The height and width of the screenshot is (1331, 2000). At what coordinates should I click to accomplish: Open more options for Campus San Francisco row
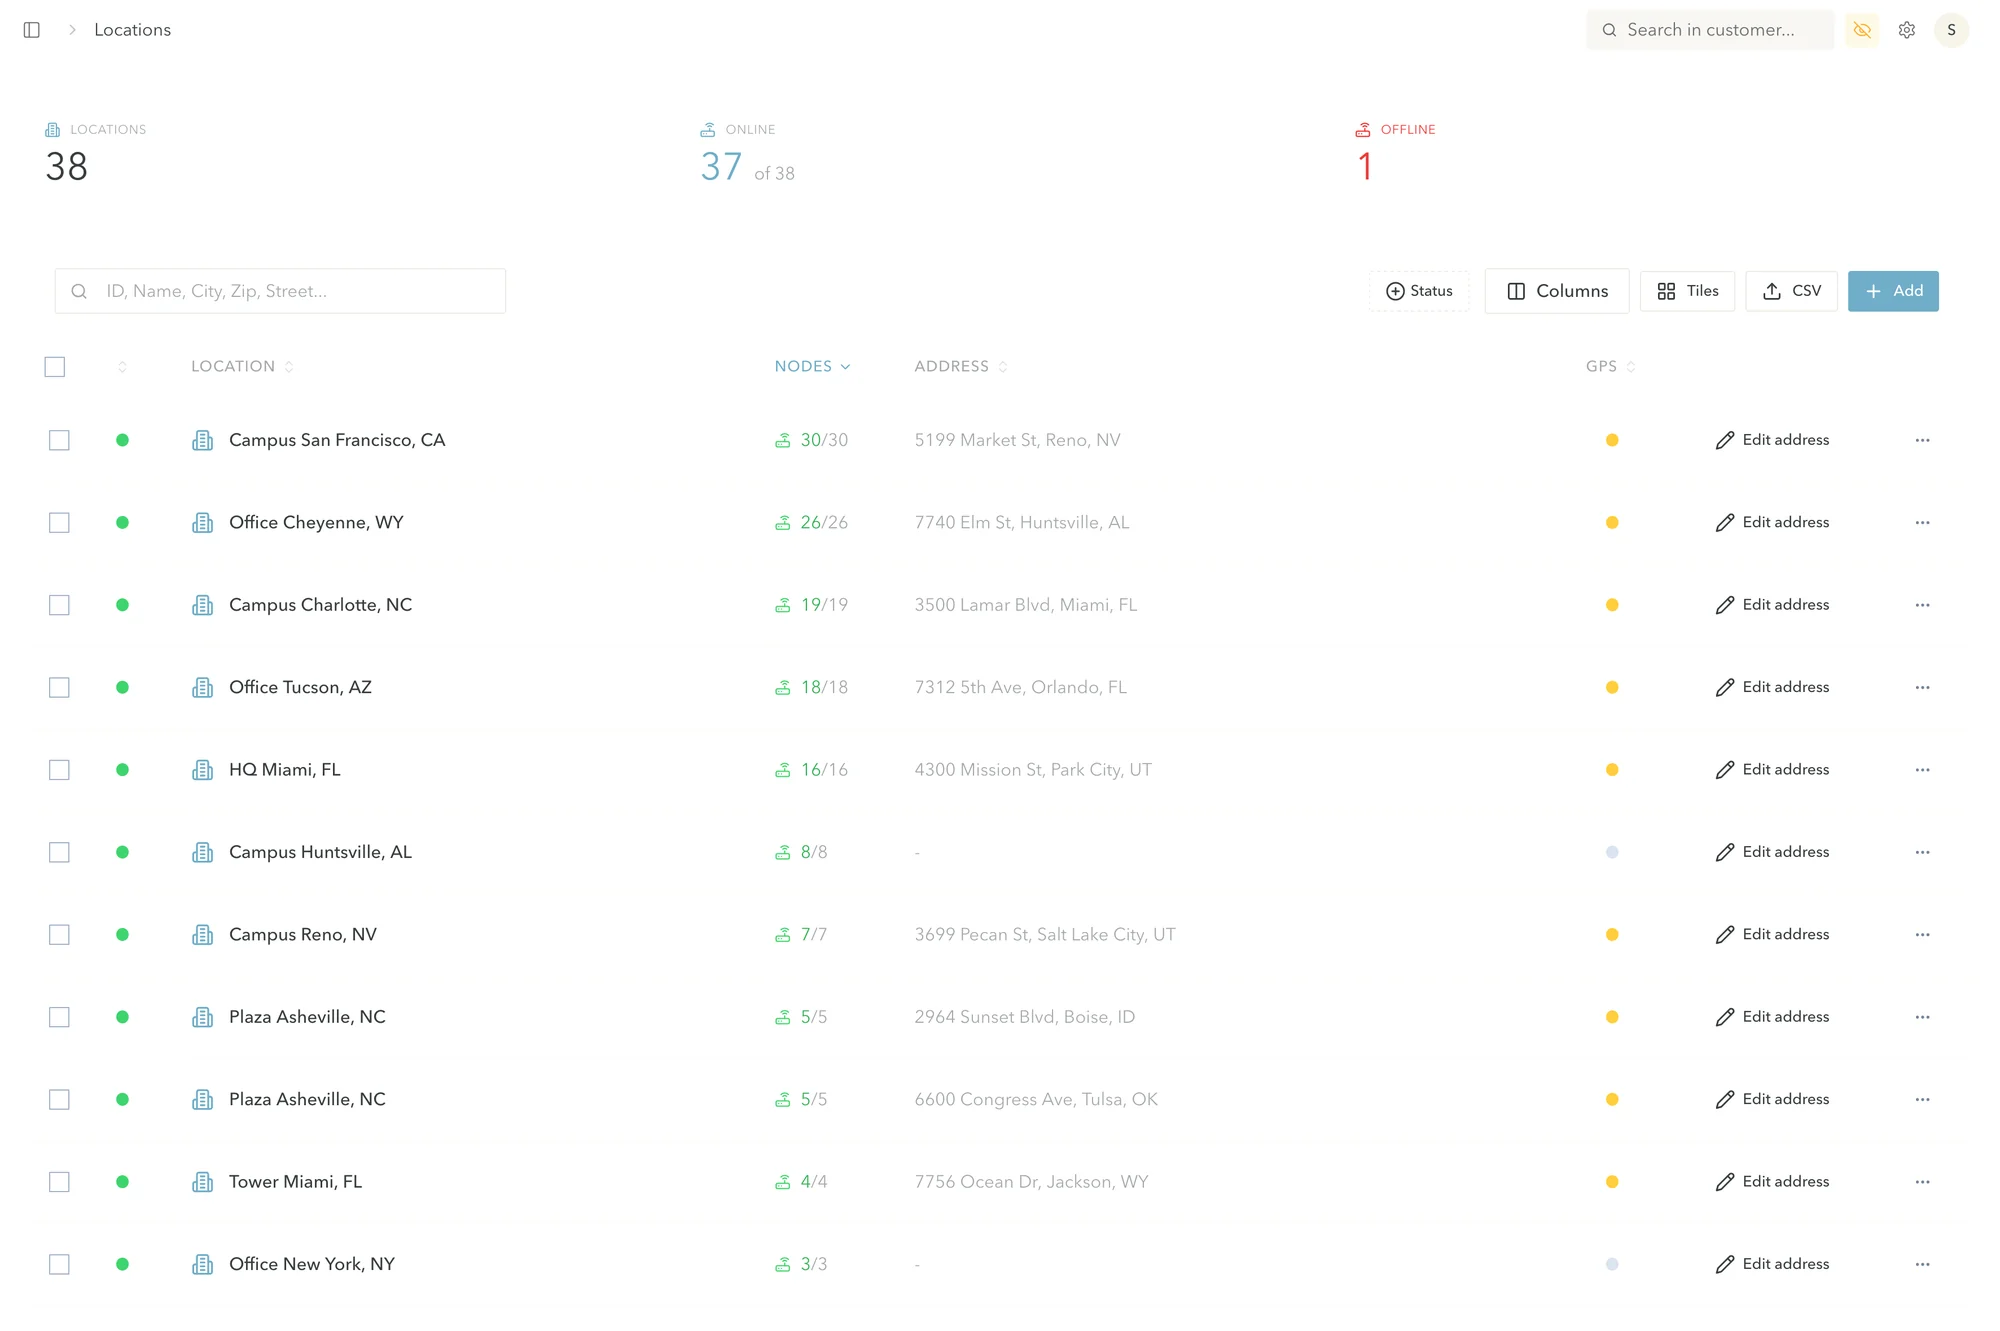click(1922, 440)
